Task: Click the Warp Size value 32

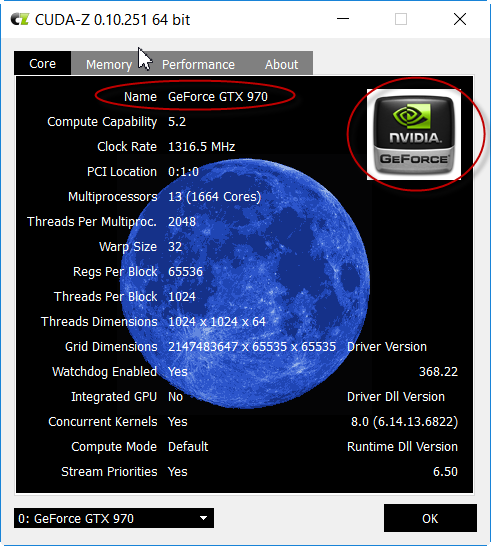Action: [x=175, y=247]
